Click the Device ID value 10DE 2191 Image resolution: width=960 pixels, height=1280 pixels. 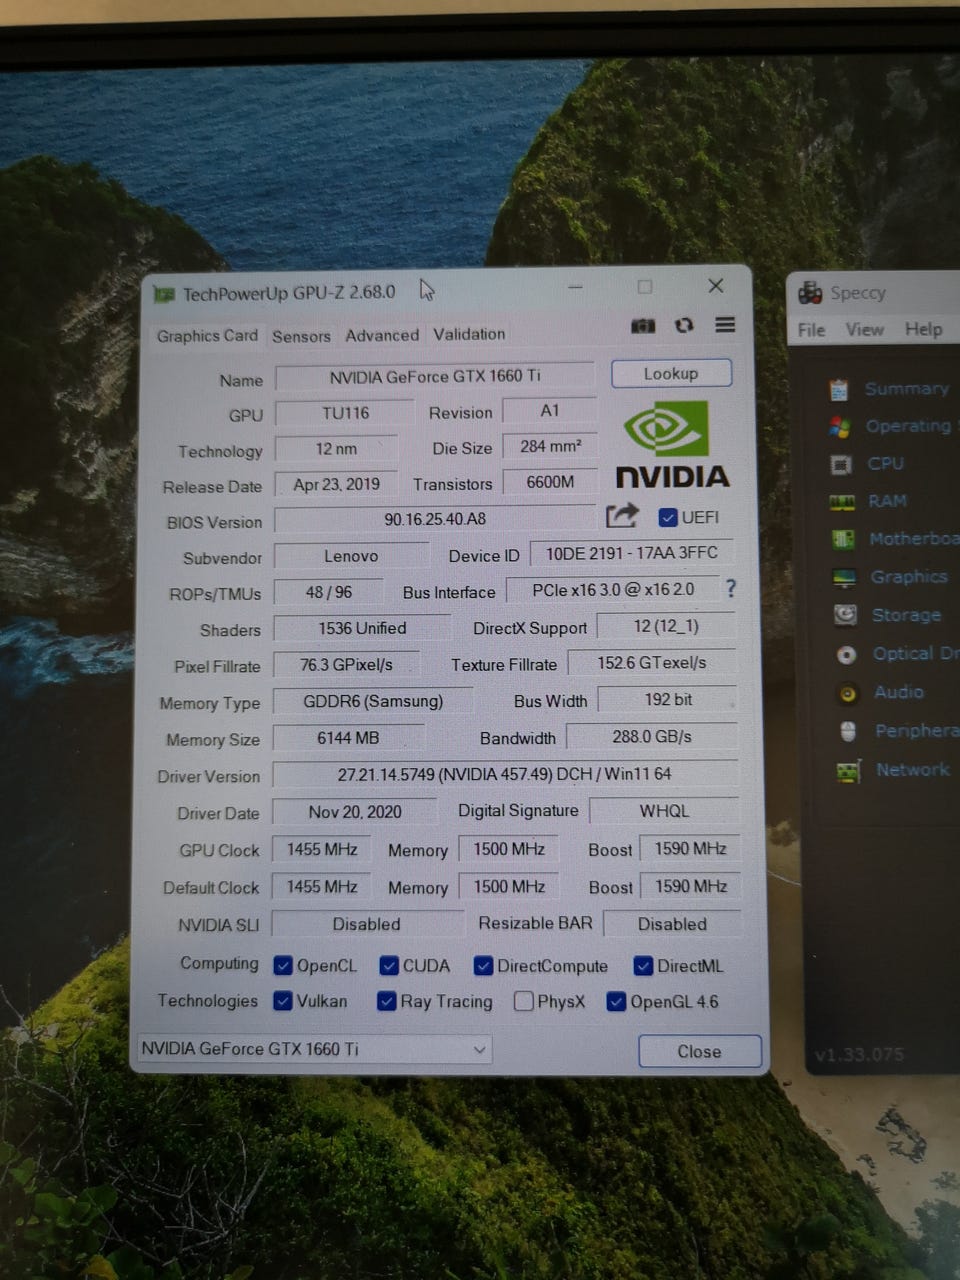click(631, 553)
